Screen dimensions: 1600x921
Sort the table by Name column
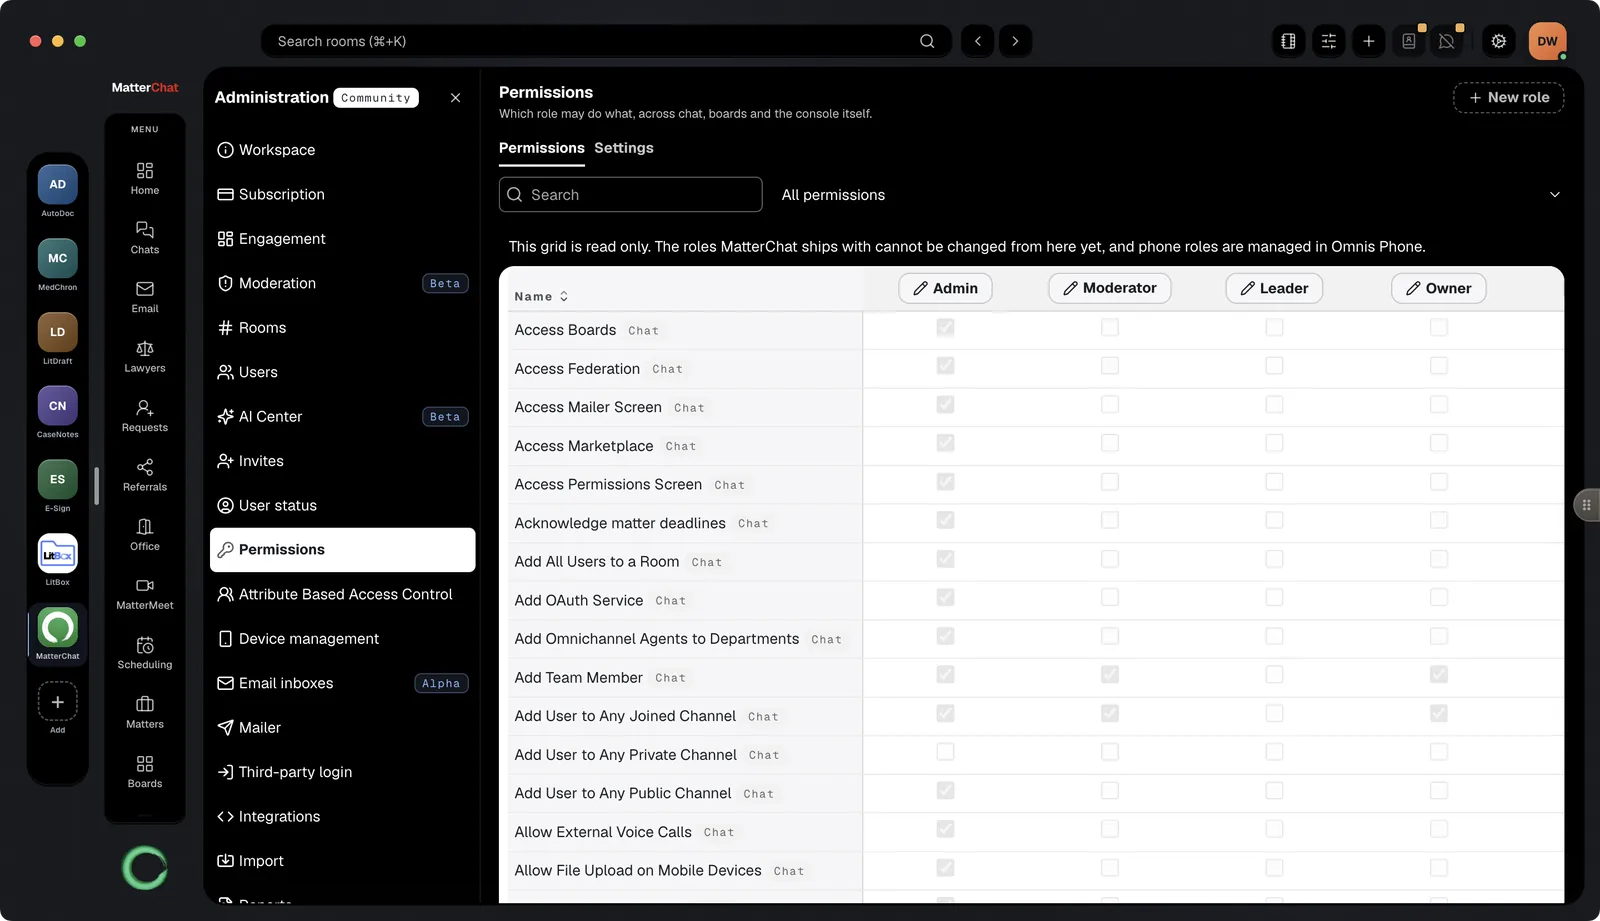pos(541,296)
